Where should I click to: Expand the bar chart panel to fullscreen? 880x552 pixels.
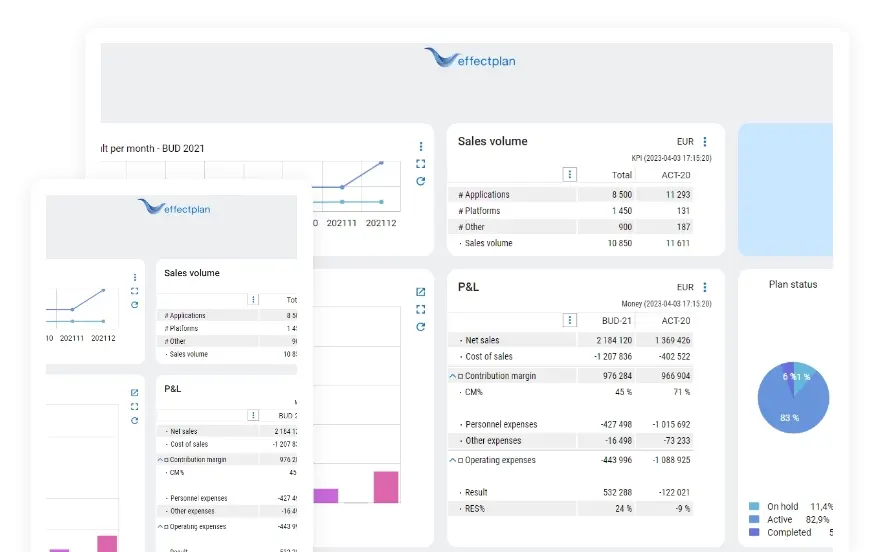click(x=421, y=309)
